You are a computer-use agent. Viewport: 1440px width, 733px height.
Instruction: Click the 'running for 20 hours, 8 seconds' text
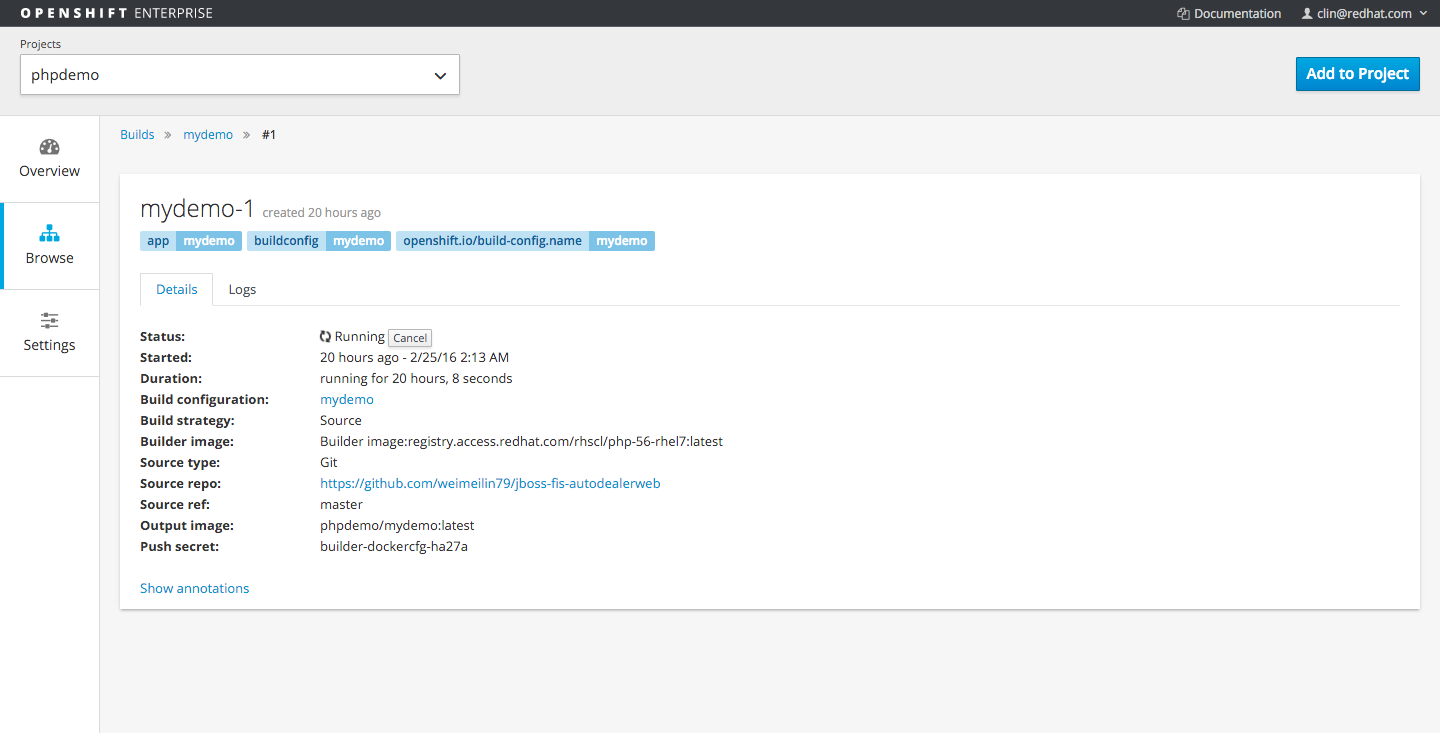coord(416,378)
